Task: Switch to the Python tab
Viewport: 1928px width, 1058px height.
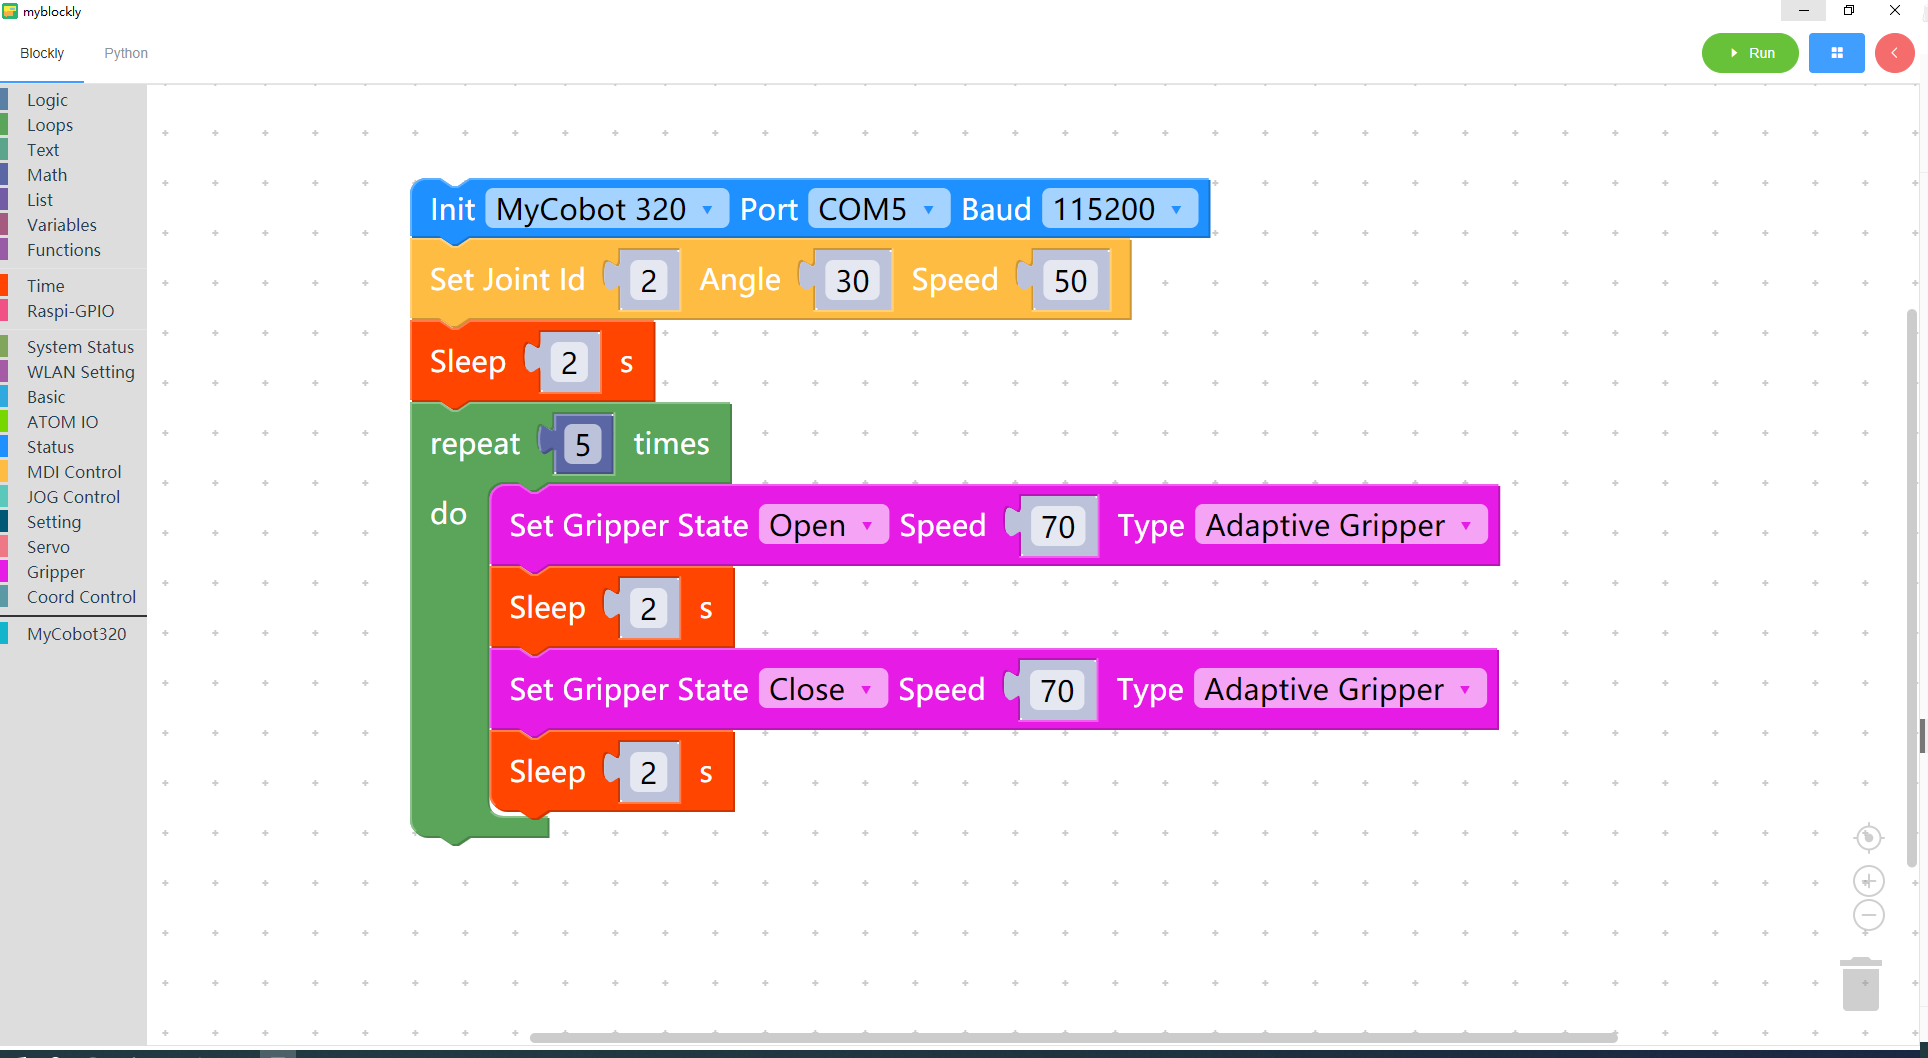Action: tap(126, 53)
